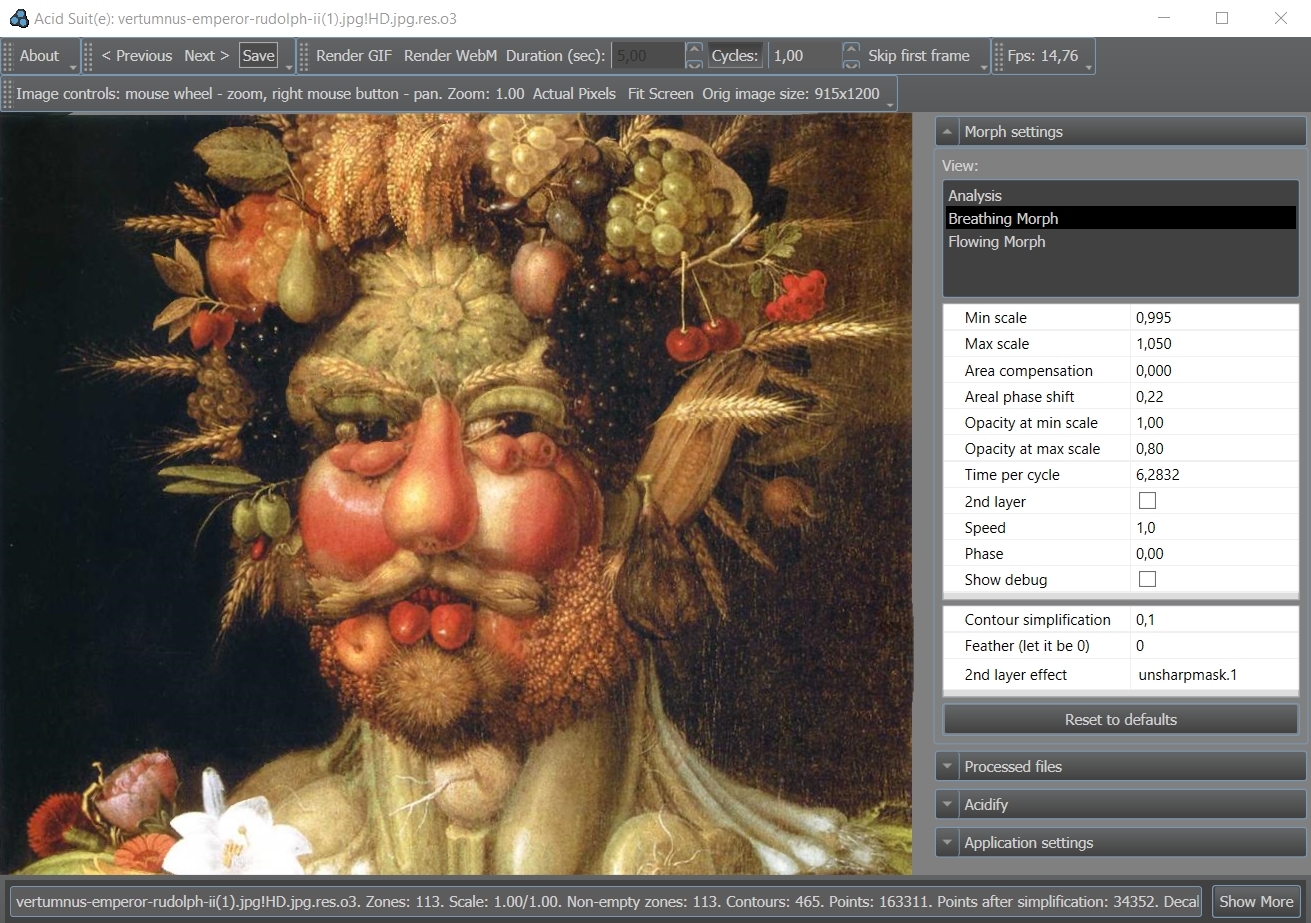Click the Areal phase shift value 0,22
Viewport: 1311px width, 923px height.
click(1214, 396)
